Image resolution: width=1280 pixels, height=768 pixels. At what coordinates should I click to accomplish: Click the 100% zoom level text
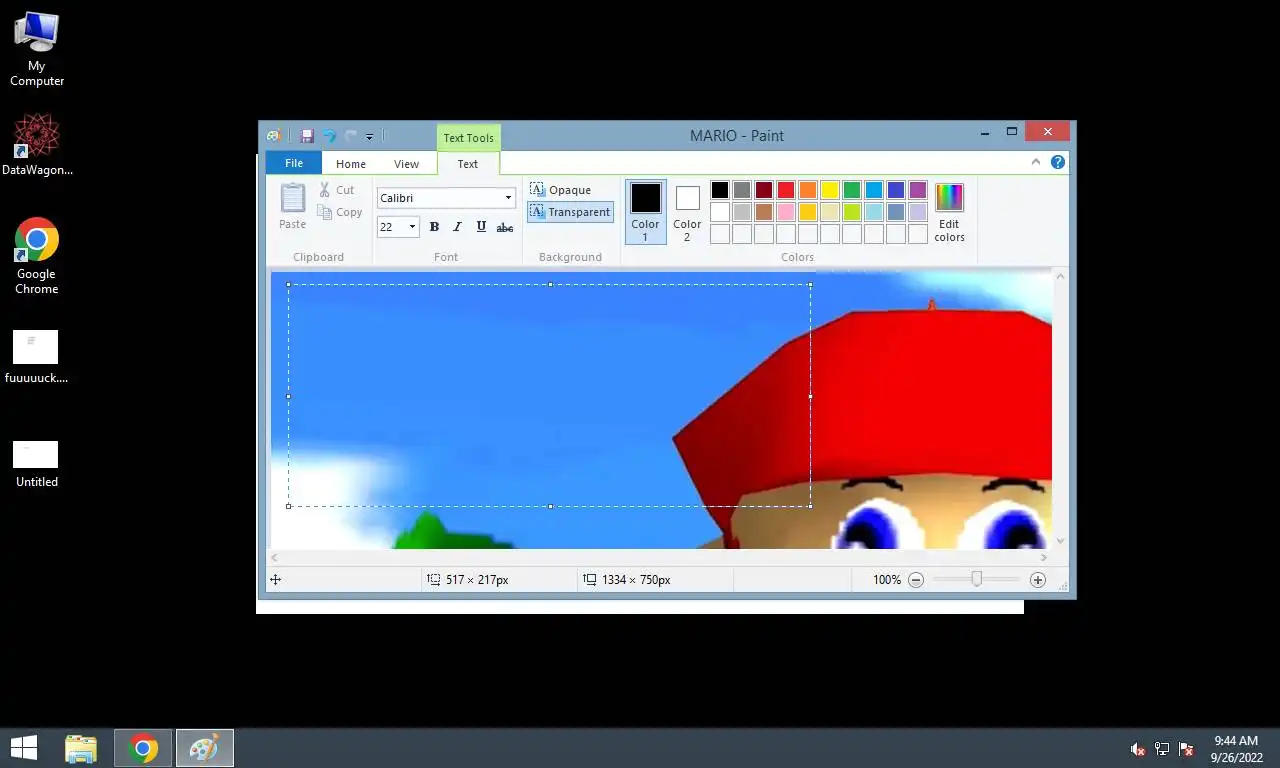(887, 580)
